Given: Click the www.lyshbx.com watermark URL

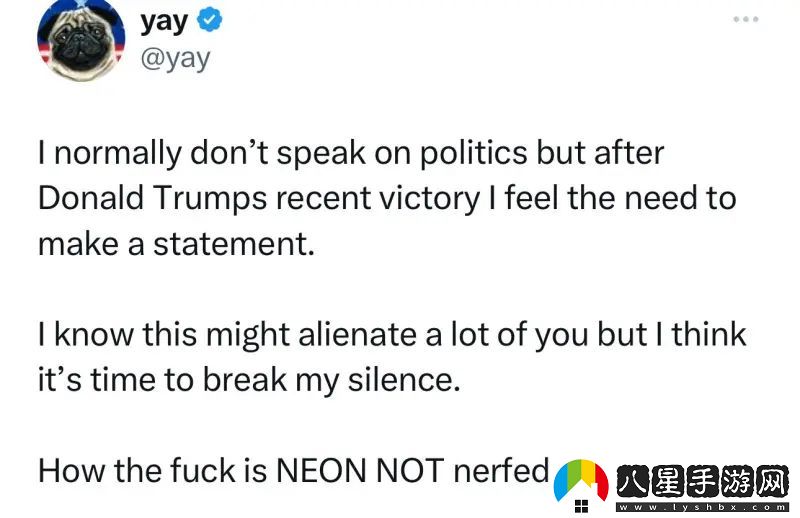Looking at the screenshot, I should 703,507.
